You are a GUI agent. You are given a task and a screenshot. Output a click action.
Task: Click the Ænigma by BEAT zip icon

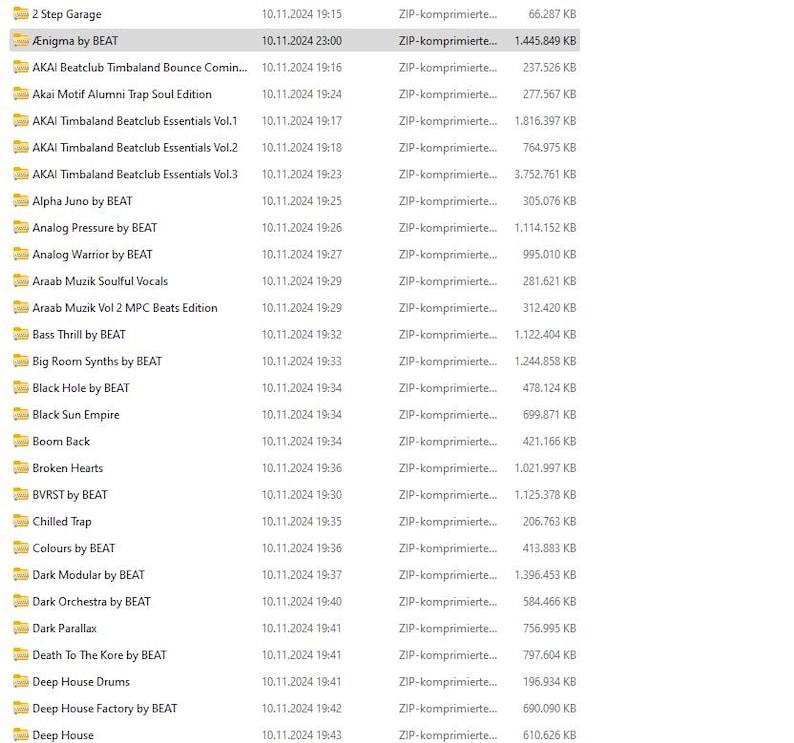(21, 41)
